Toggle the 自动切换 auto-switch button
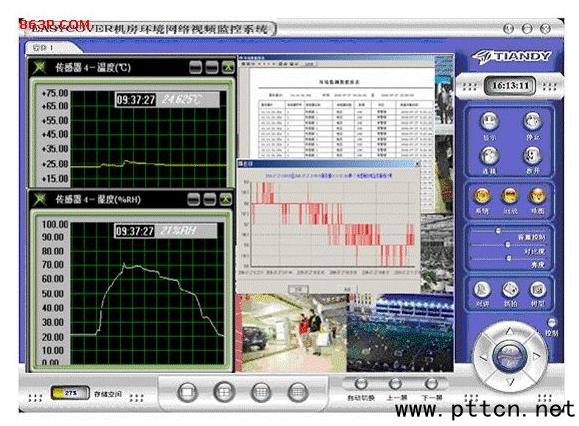This screenshot has width=579, height=426. (360, 384)
